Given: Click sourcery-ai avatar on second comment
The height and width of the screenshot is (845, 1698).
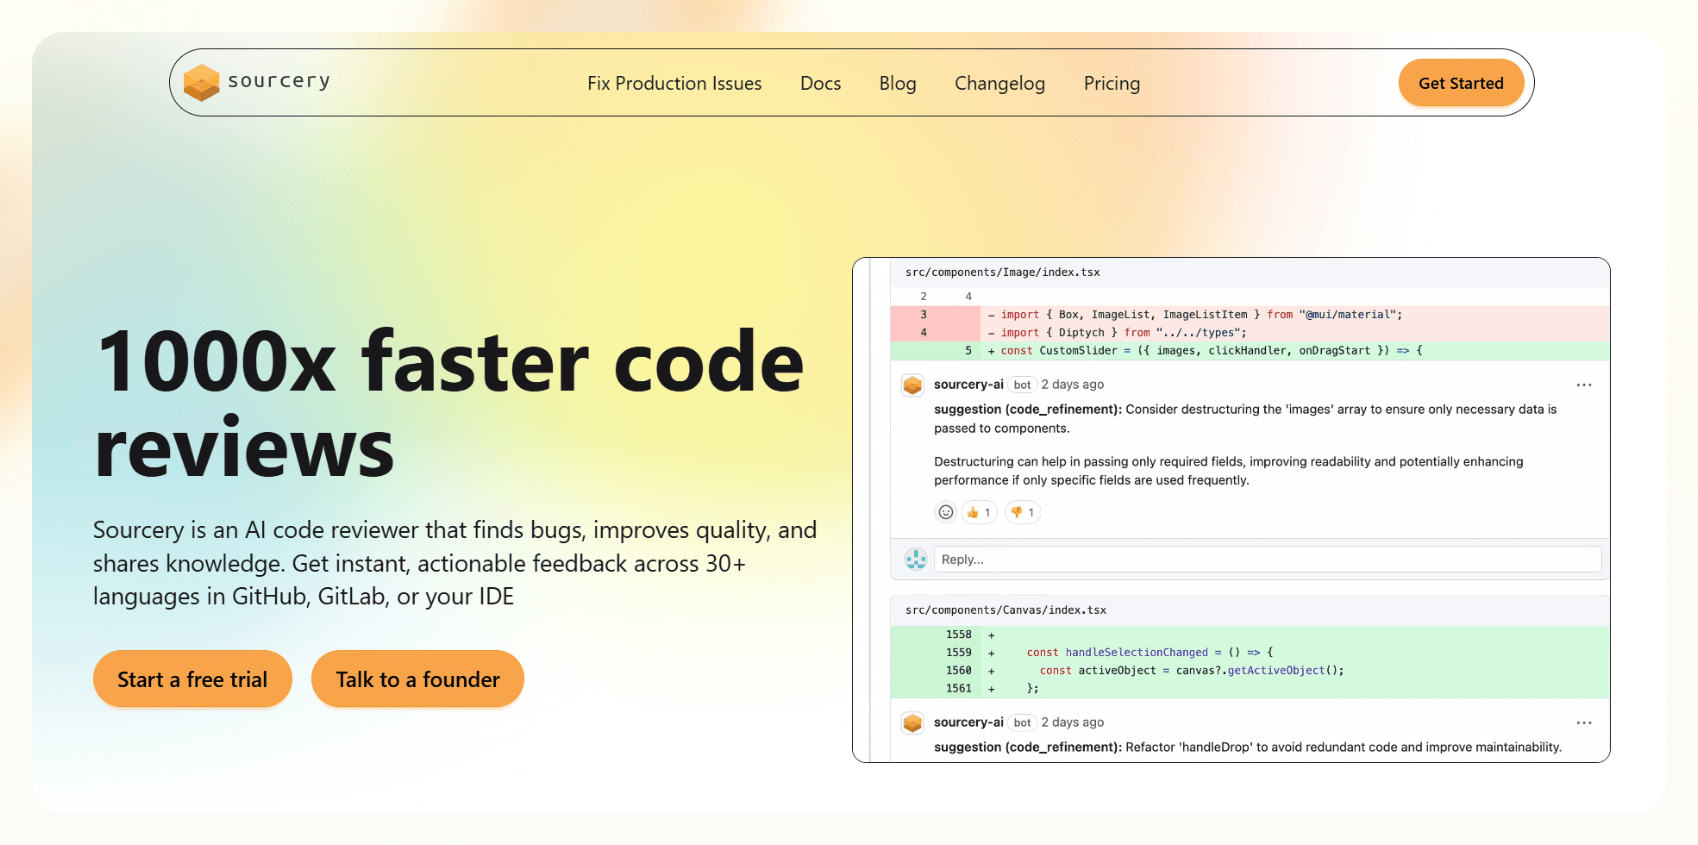Looking at the screenshot, I should pyautogui.click(x=912, y=722).
